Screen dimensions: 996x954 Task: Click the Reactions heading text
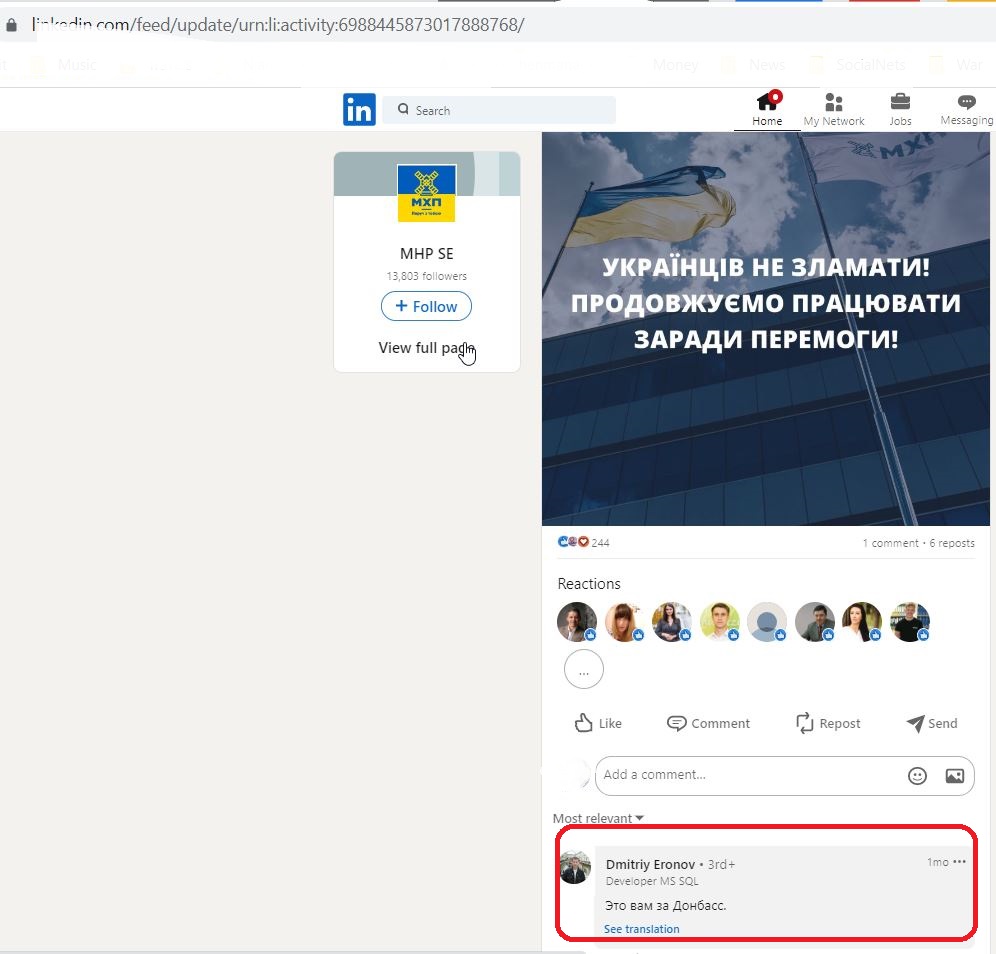(589, 584)
